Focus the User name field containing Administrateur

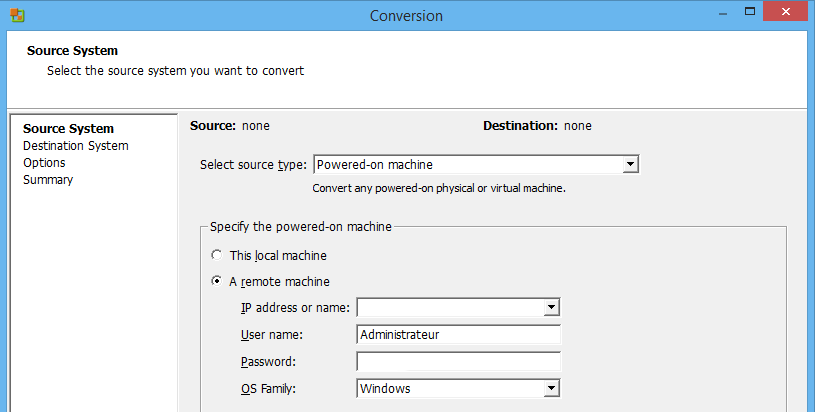point(458,335)
